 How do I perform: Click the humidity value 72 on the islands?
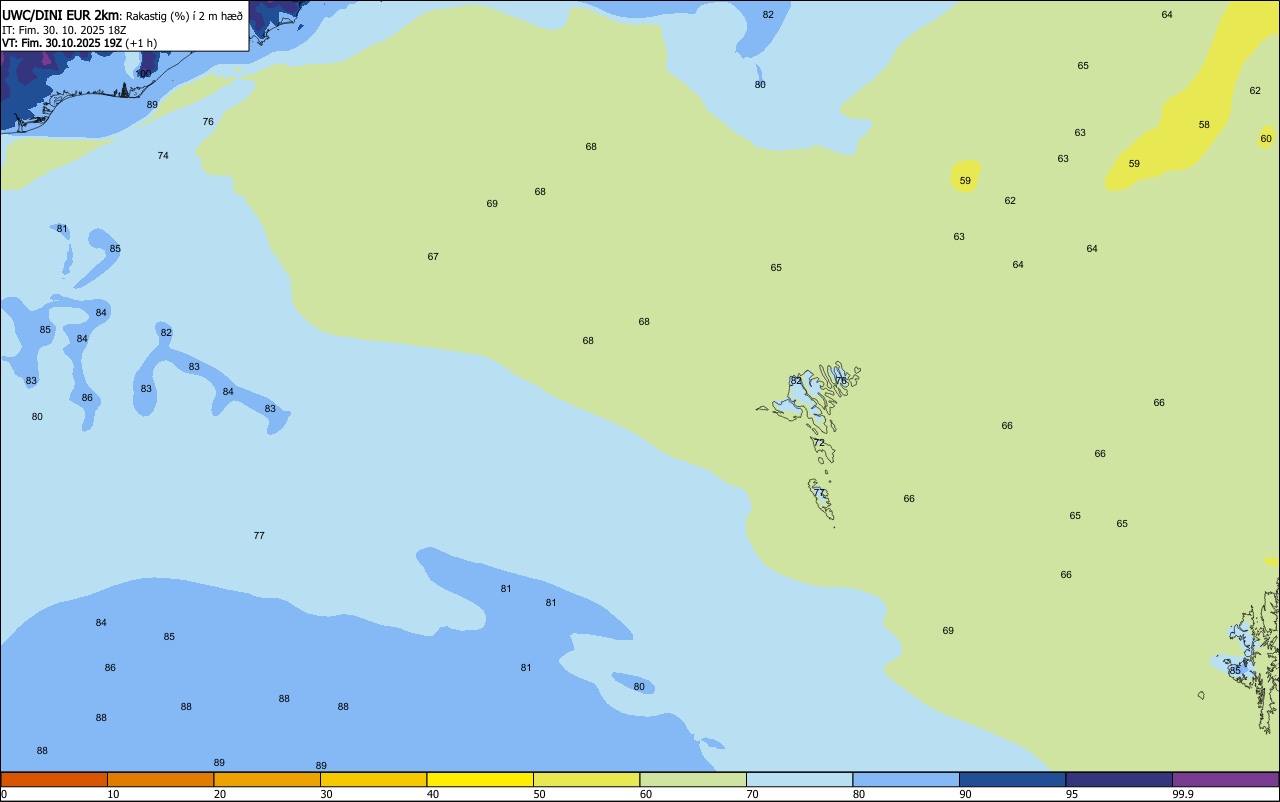[819, 443]
